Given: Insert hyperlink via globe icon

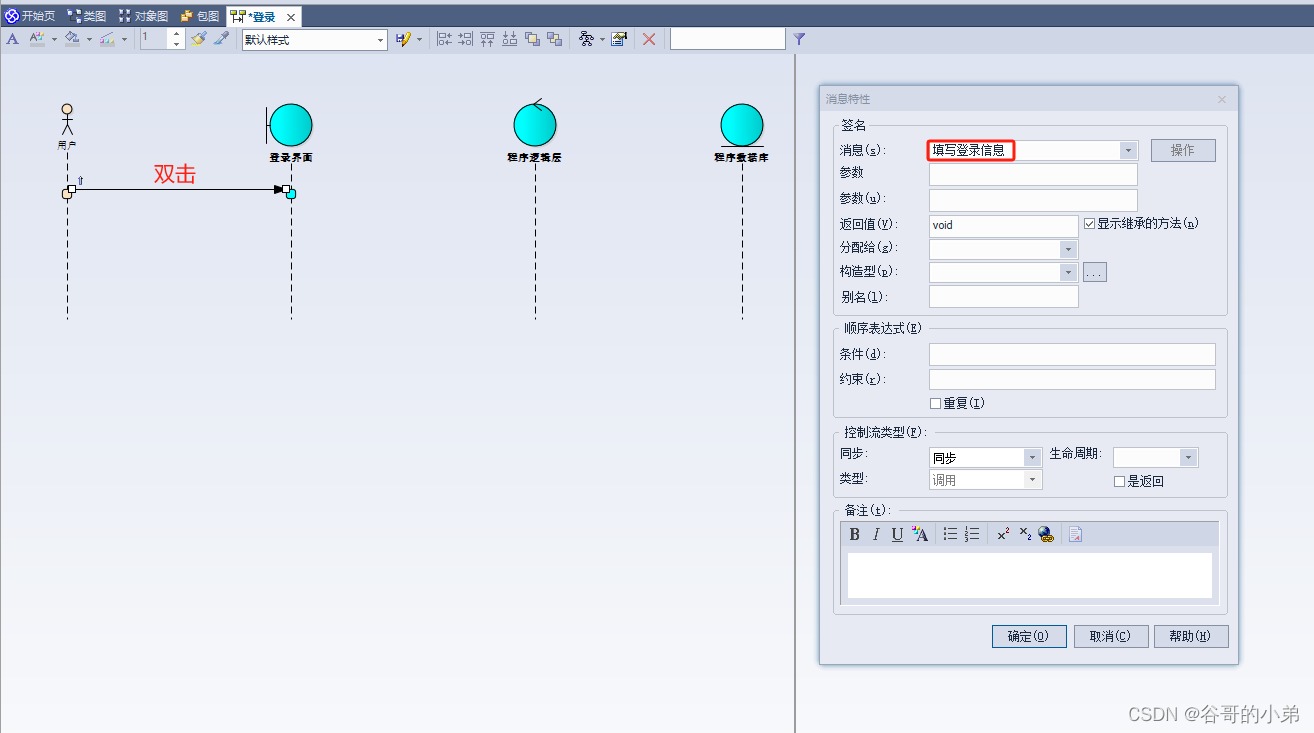Looking at the screenshot, I should tap(1046, 535).
